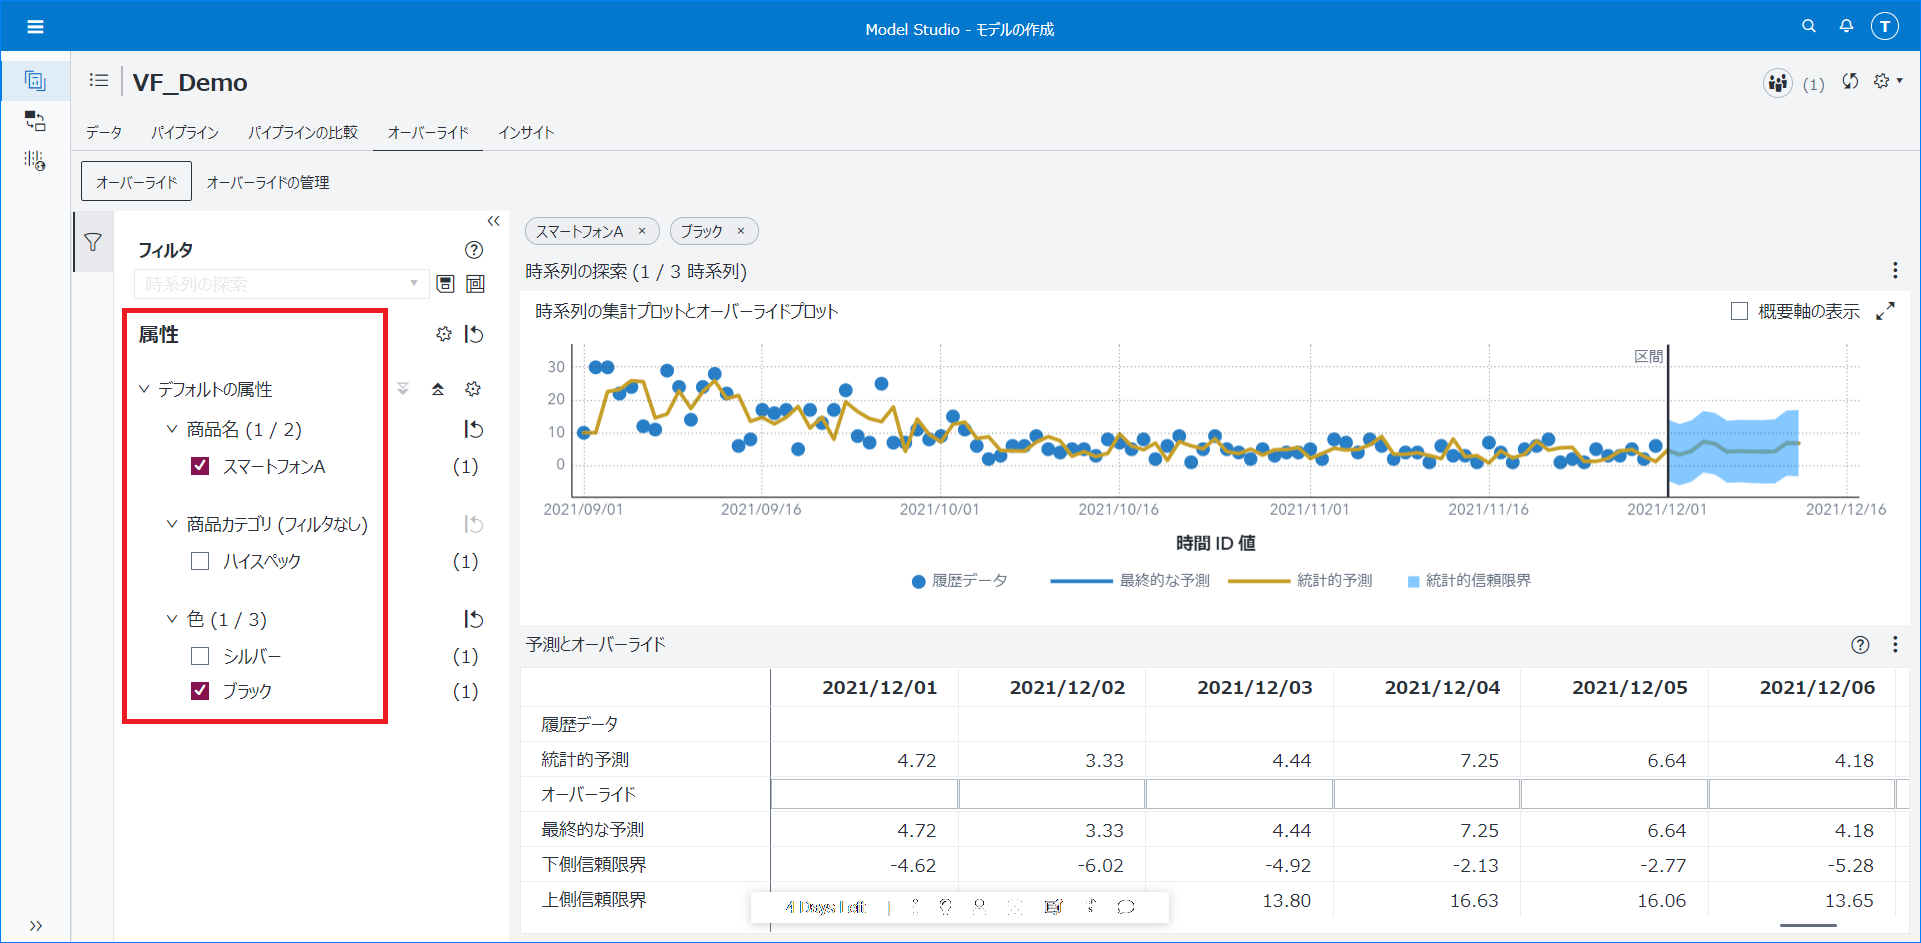Check the ハイスペック checkbox
Viewport: 1921px width, 943px height.
(x=200, y=561)
